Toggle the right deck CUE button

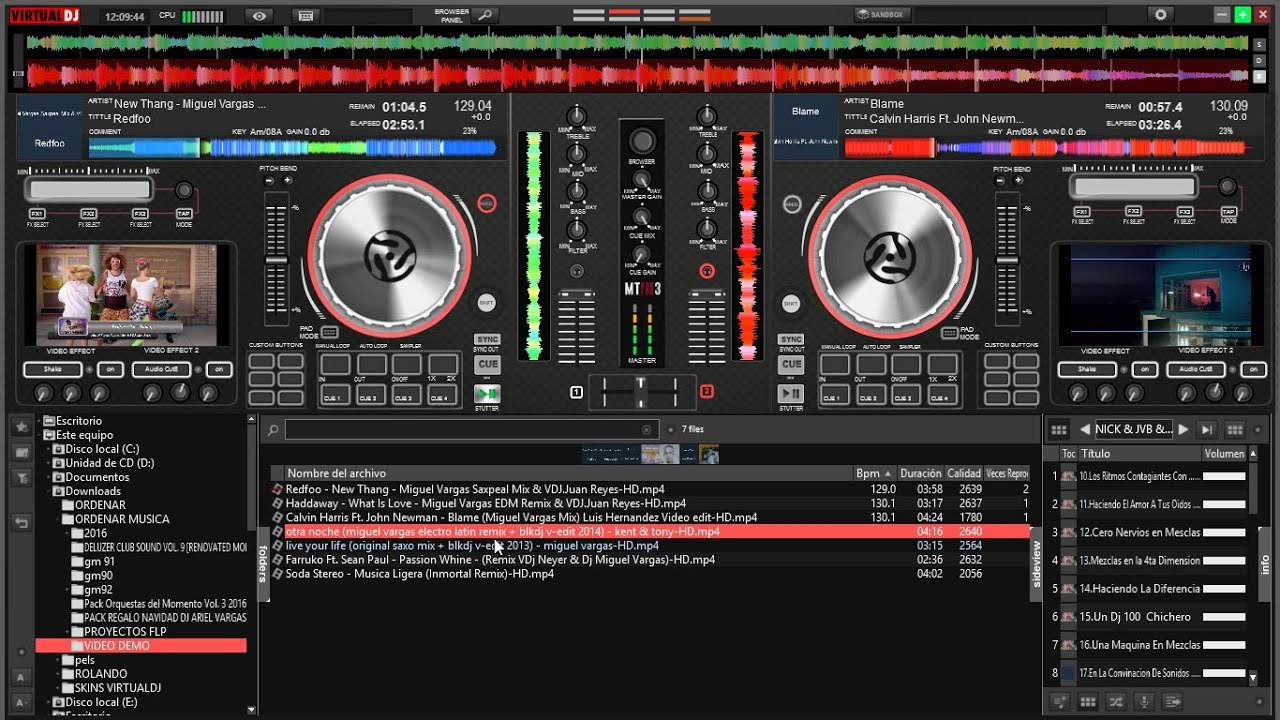(791, 365)
